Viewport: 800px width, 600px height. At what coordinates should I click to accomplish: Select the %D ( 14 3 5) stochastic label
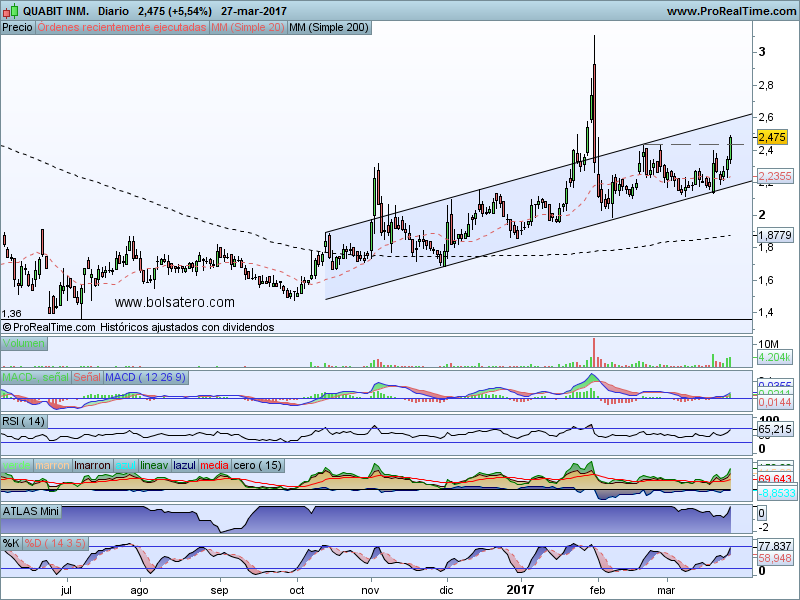(57, 543)
